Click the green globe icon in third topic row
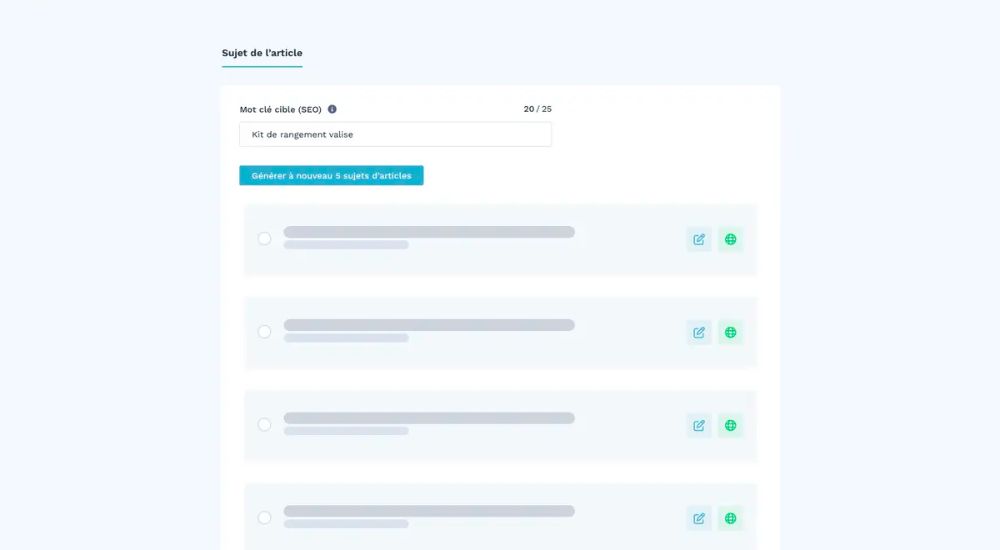This screenshot has height=550, width=1000. (731, 425)
